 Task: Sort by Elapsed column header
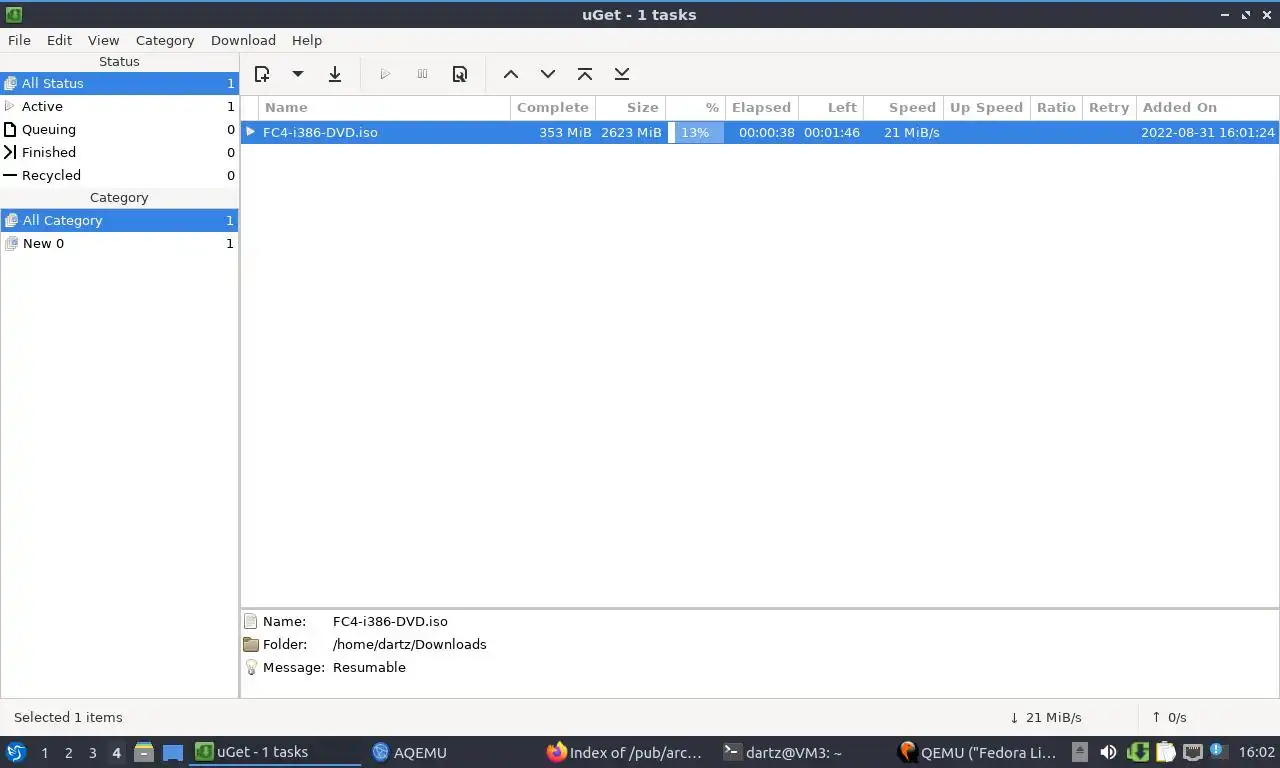pyautogui.click(x=762, y=107)
